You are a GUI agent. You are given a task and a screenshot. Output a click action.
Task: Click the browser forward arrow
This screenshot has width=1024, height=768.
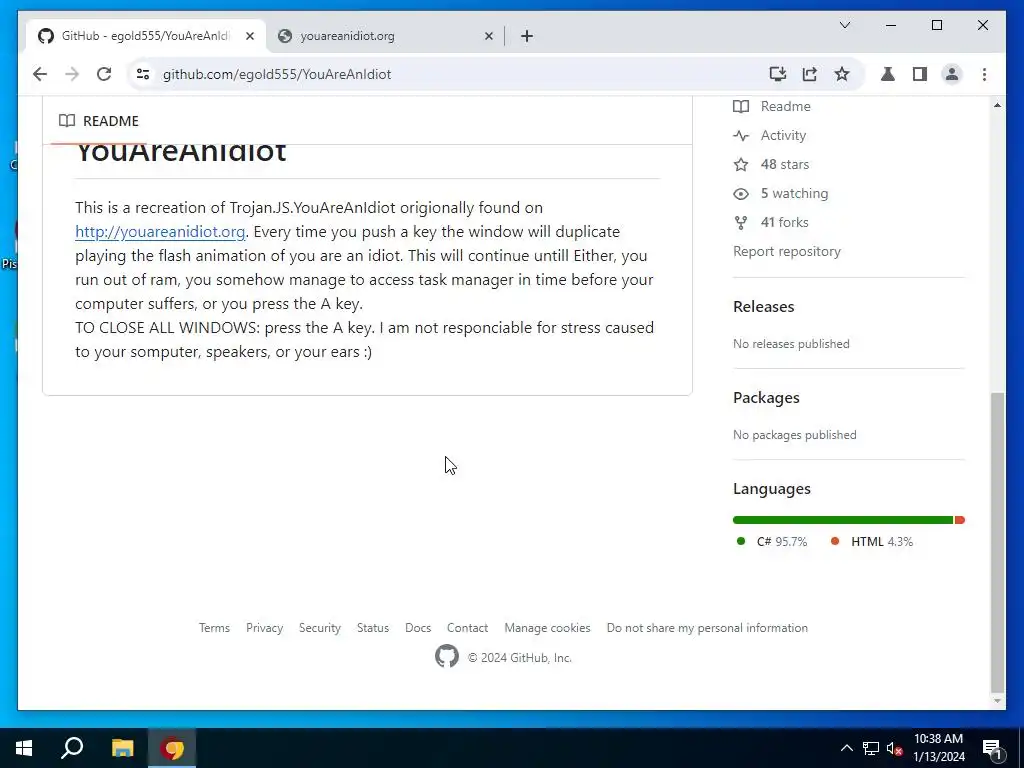tap(72, 74)
